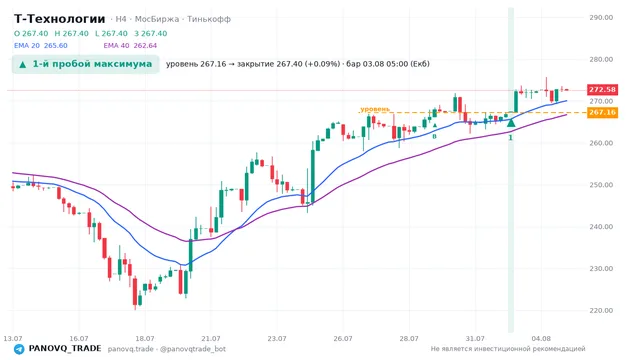Viewport: 640px width, 360px height.
Task: Click the small triangle marker labeled B
Action: (435, 126)
